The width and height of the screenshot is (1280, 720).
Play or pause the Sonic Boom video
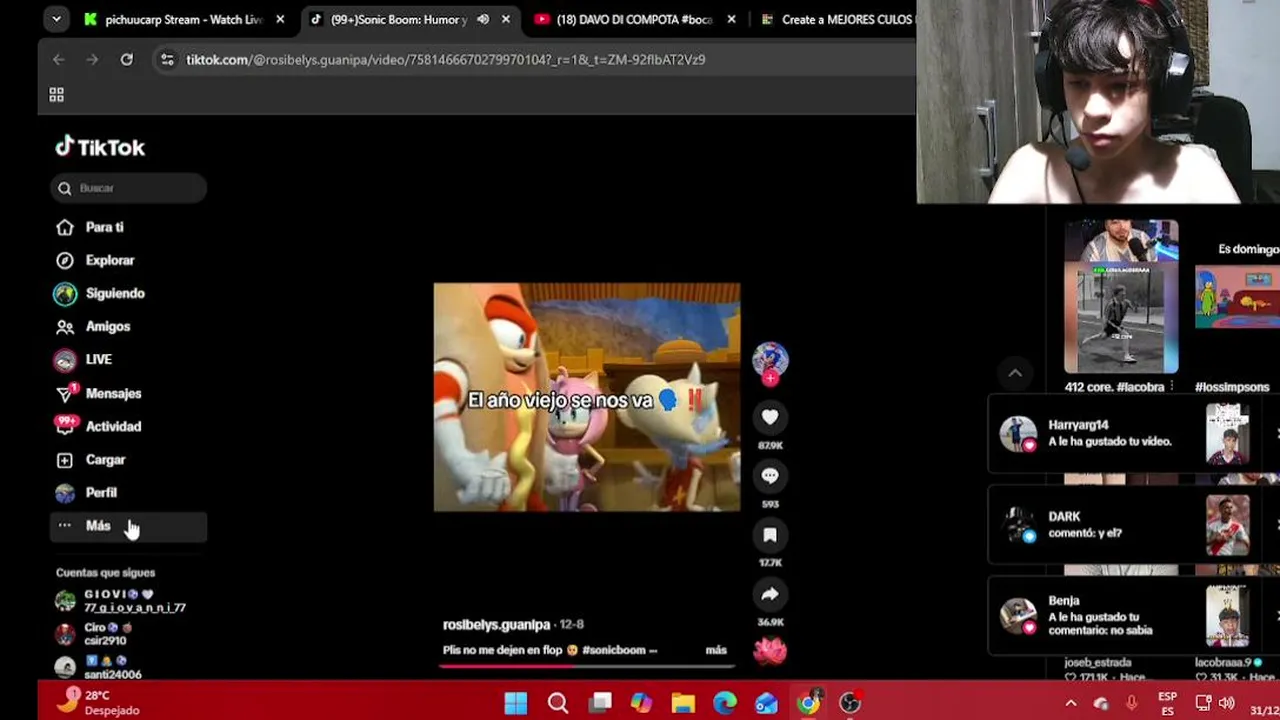point(587,397)
